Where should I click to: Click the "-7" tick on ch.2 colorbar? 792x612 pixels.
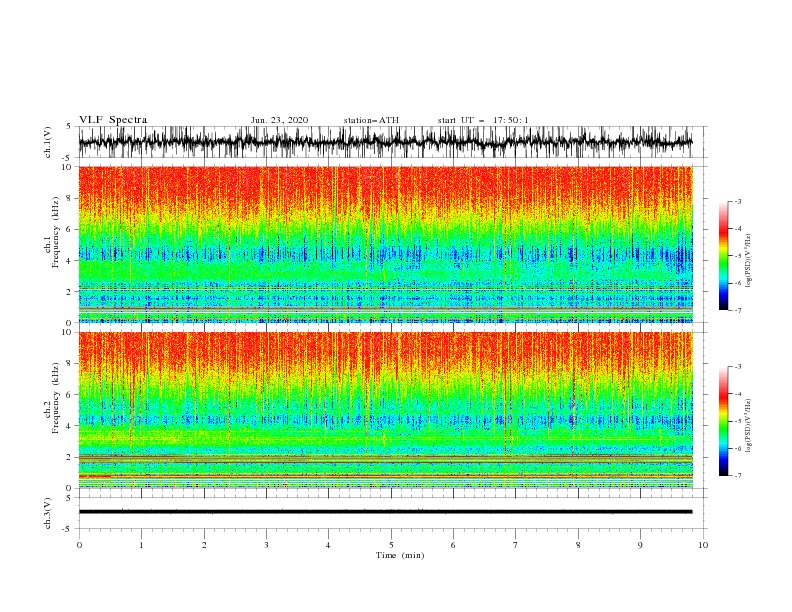click(738, 475)
